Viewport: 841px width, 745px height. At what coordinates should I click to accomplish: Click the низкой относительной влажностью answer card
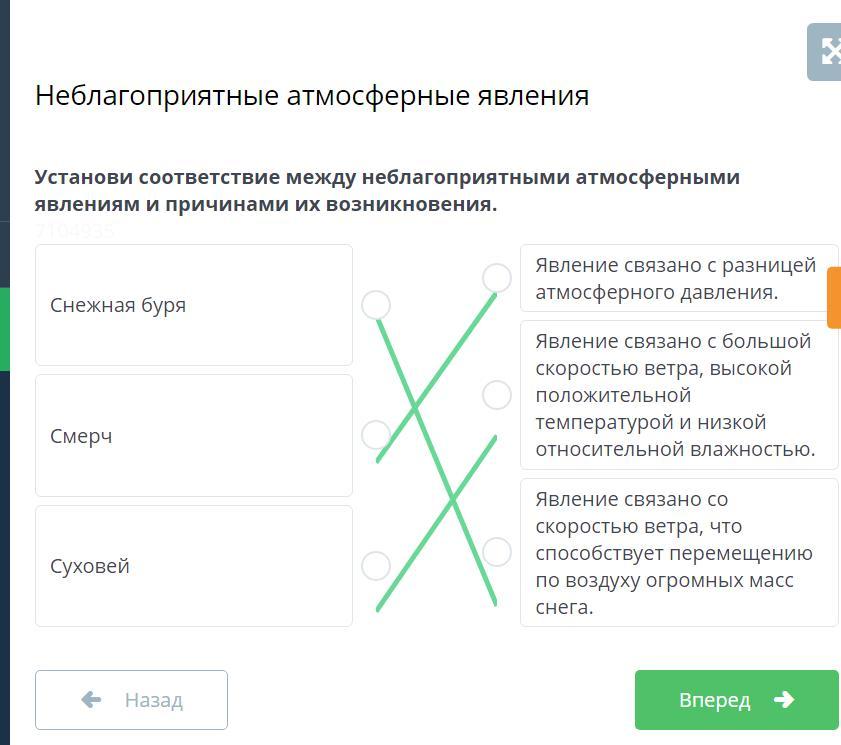click(x=678, y=395)
